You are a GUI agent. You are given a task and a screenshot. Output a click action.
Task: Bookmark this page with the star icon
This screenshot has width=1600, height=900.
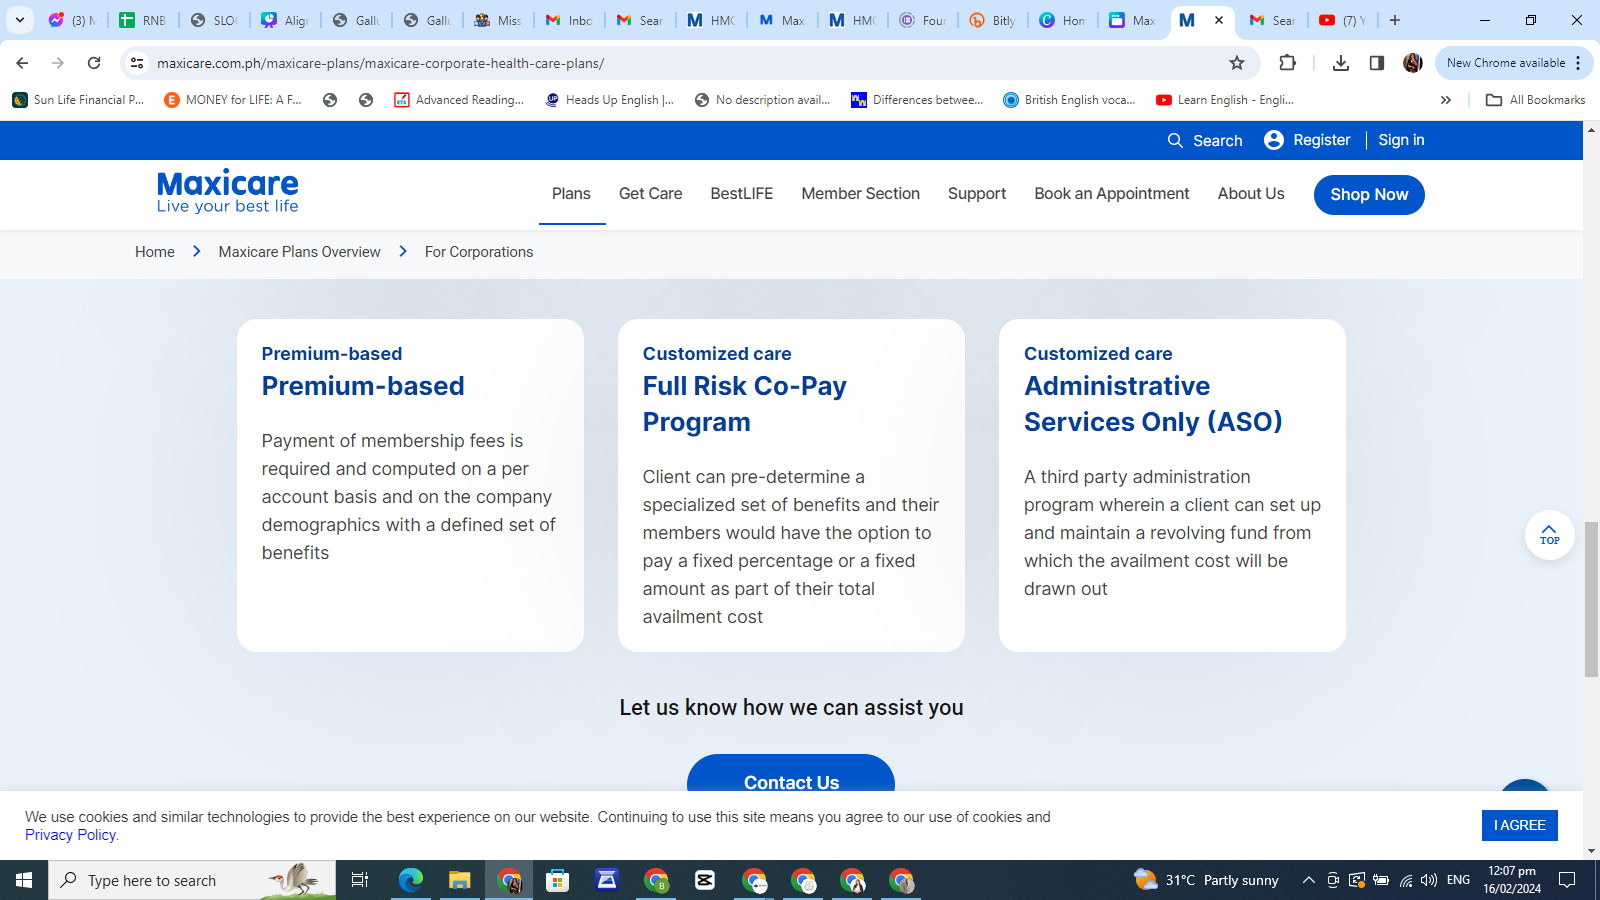1237,63
